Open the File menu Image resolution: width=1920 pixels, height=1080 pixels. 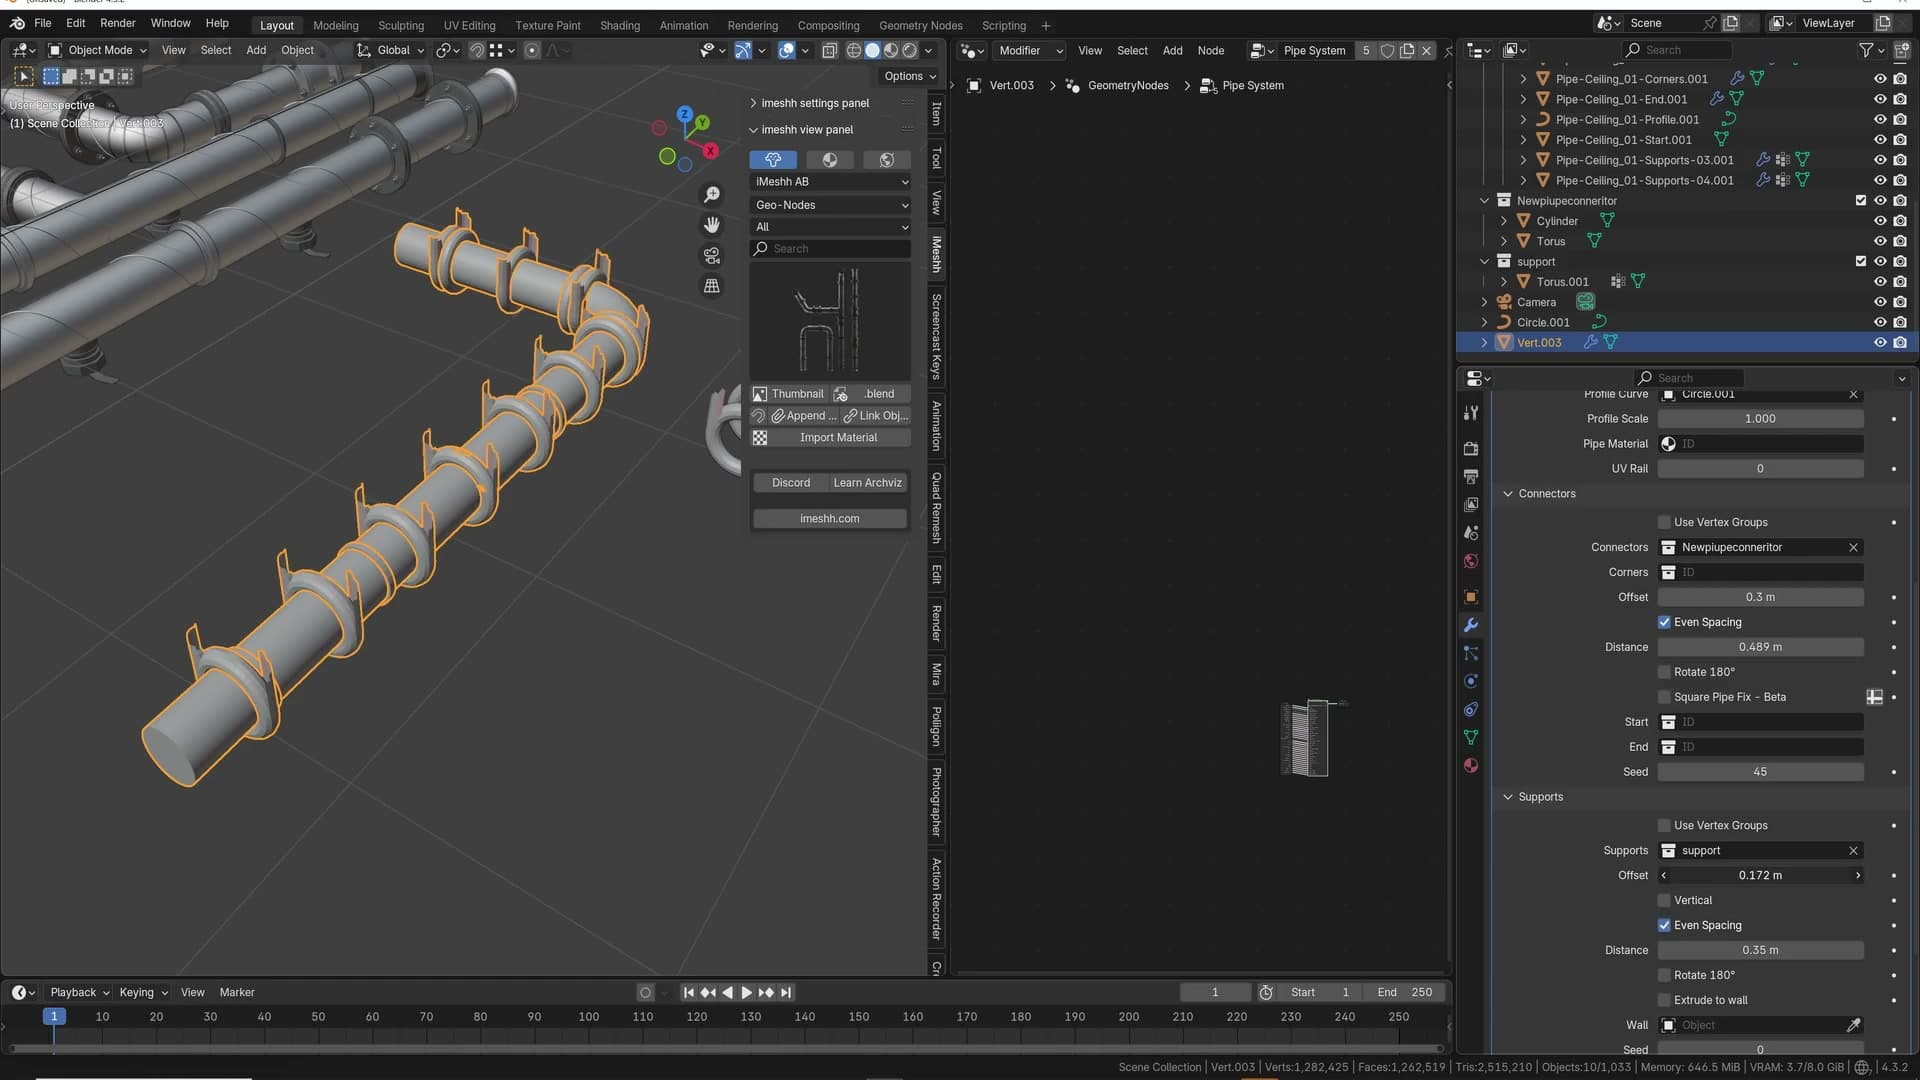point(43,23)
